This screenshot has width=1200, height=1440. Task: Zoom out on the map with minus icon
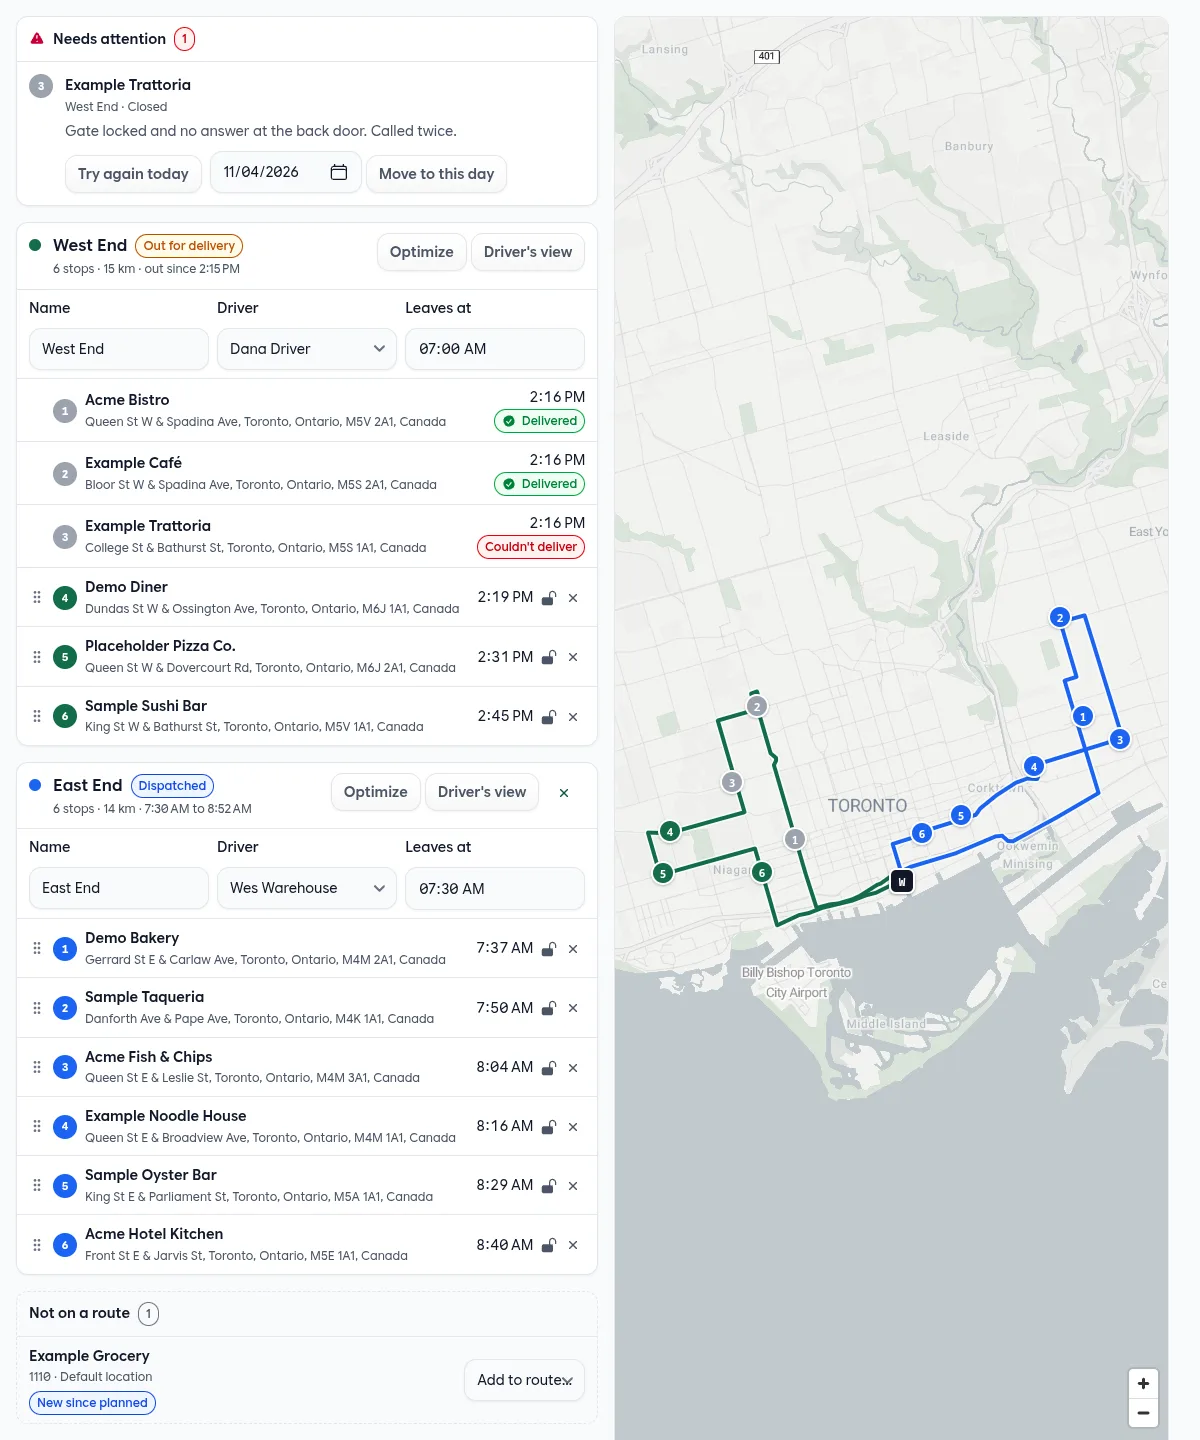(x=1143, y=1413)
